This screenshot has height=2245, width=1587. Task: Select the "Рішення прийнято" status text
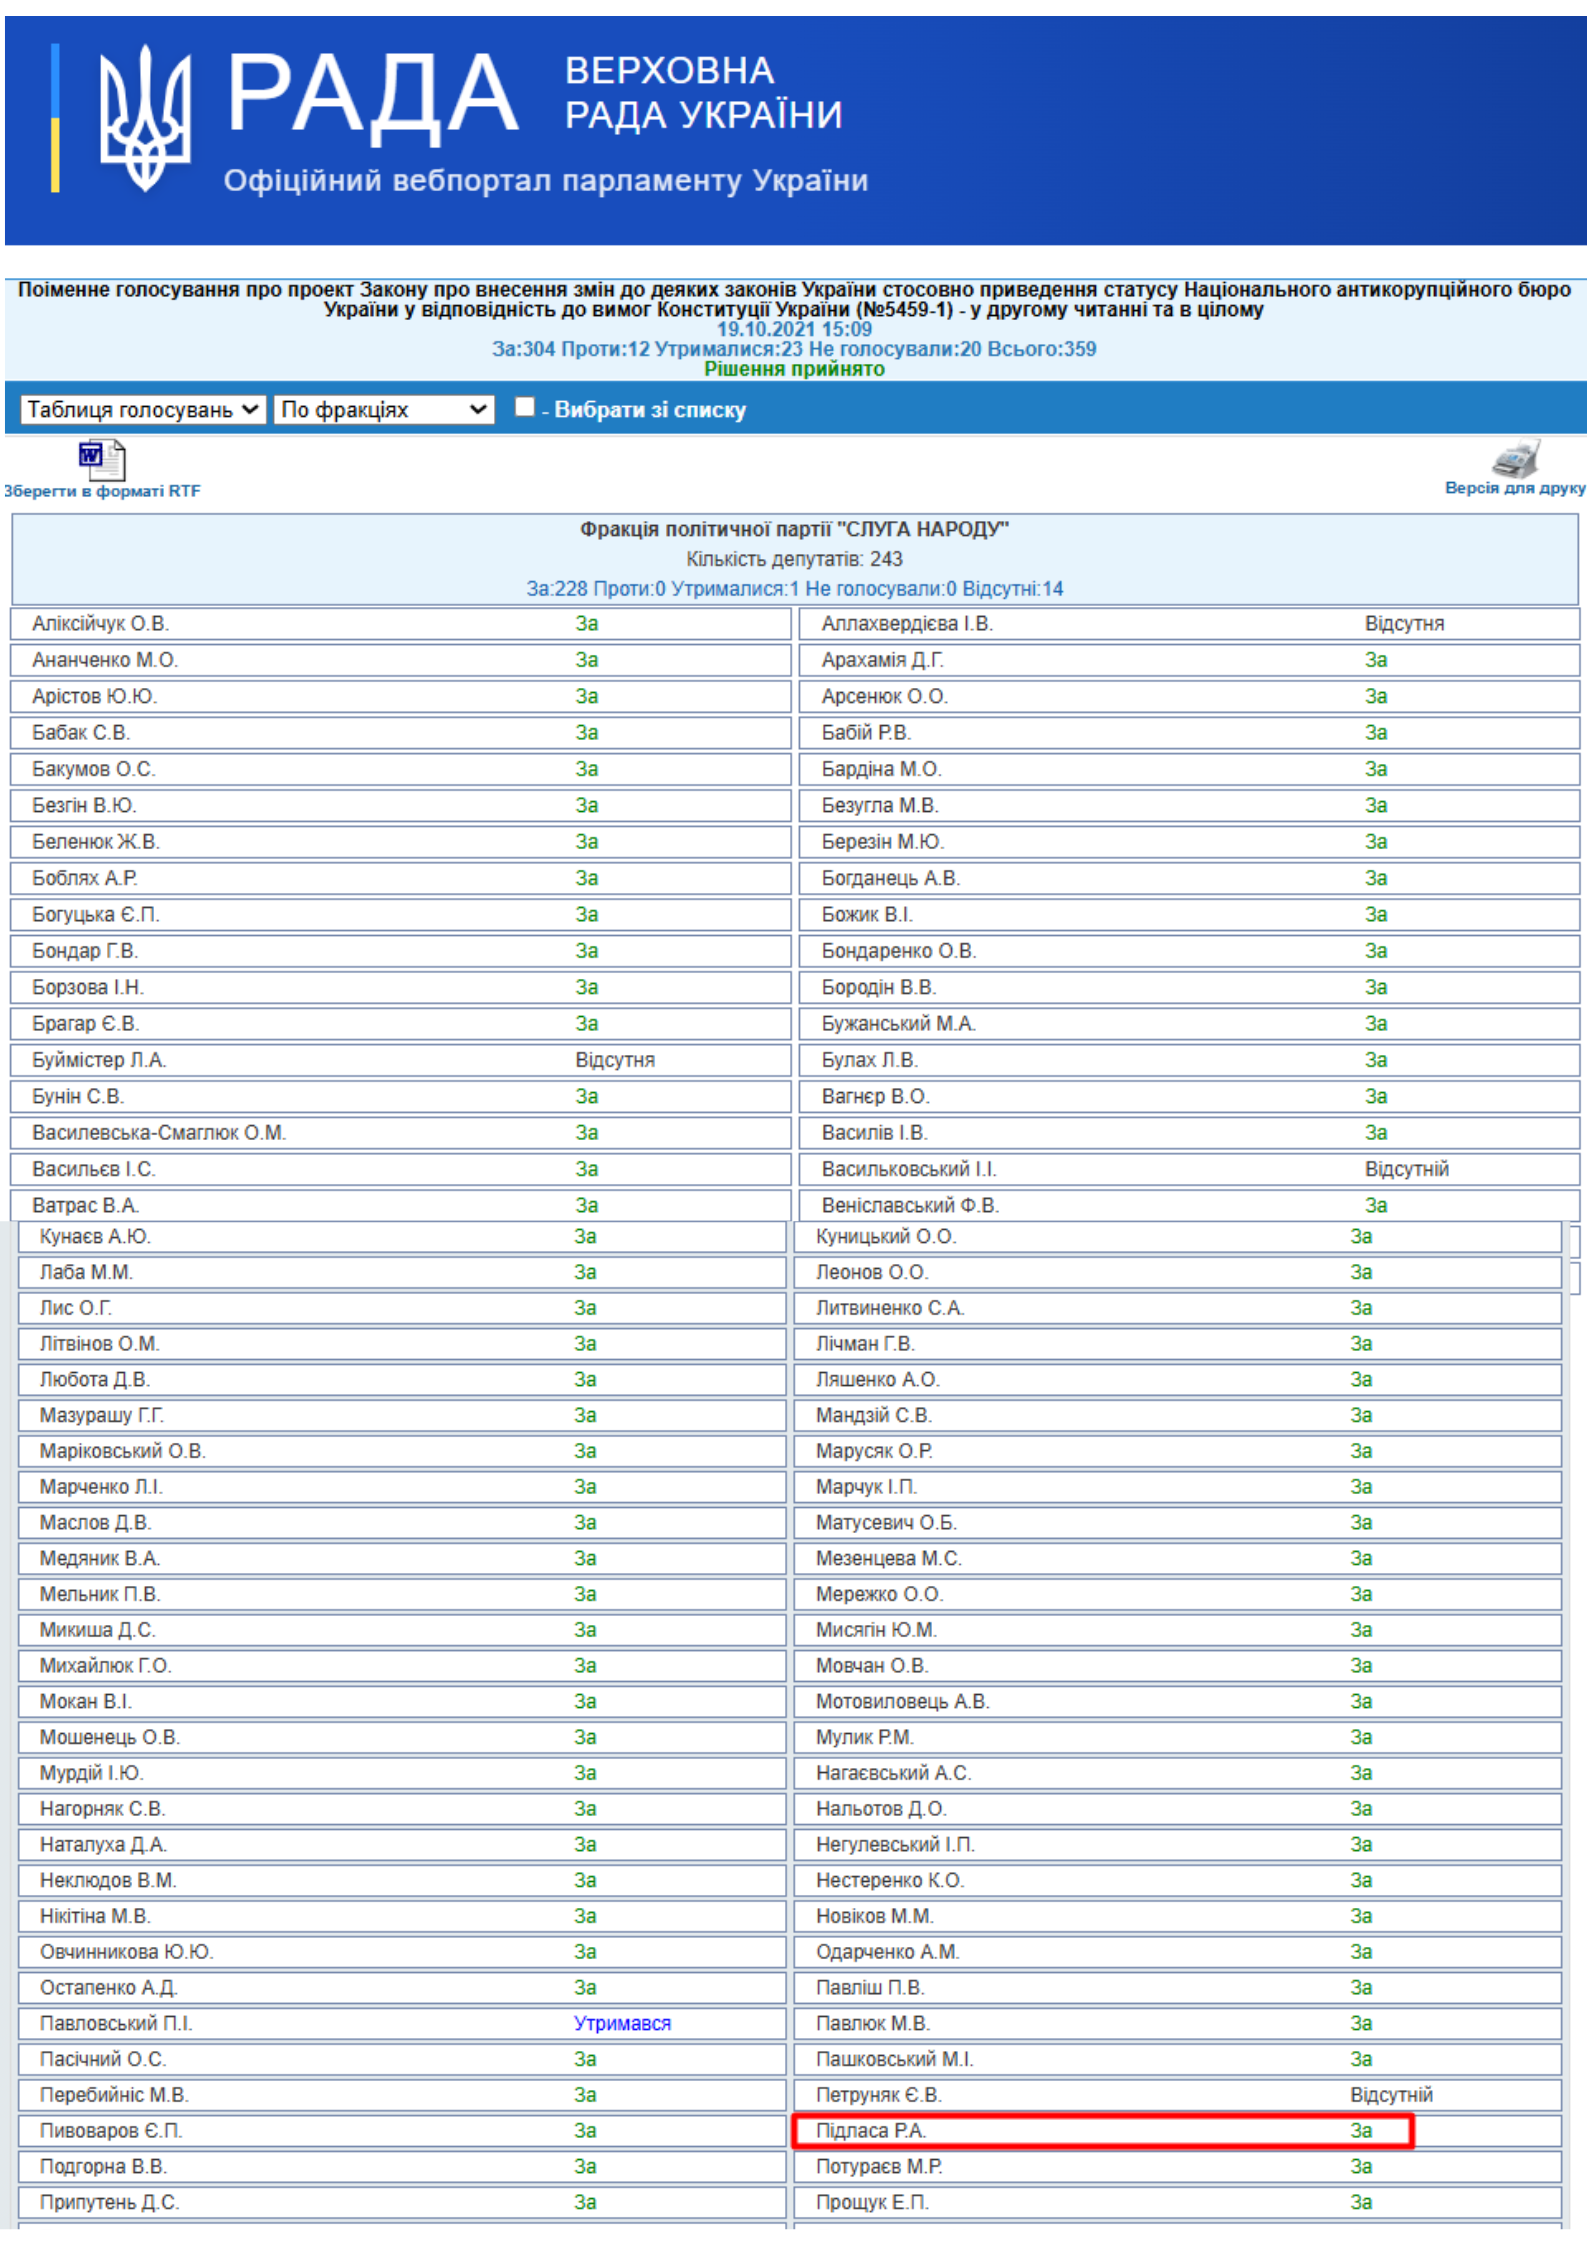coord(794,369)
